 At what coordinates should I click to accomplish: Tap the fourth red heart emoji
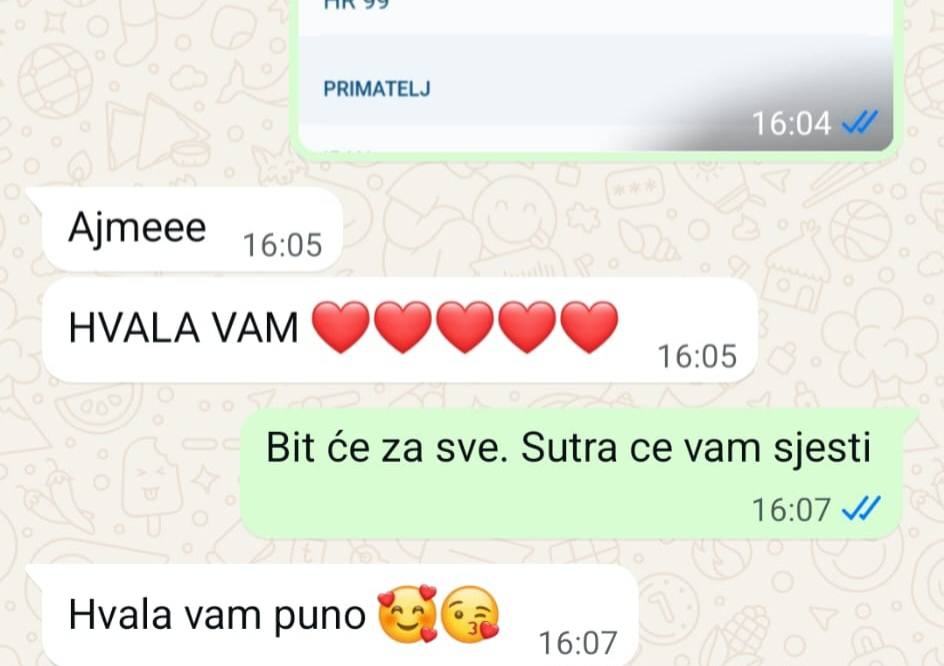527,326
